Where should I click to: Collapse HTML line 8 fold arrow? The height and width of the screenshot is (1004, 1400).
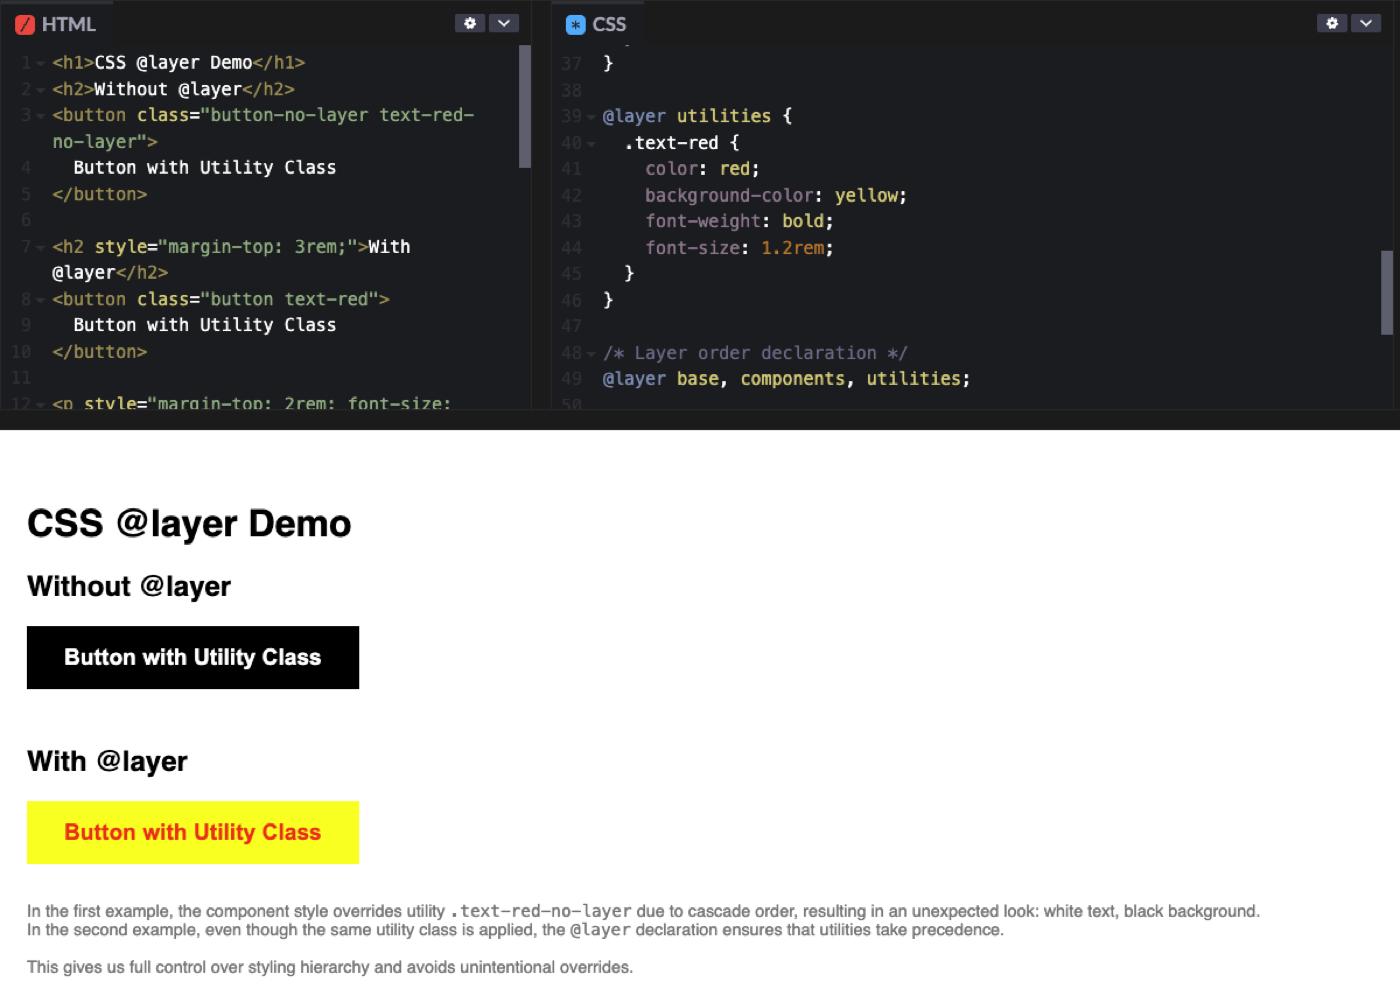(40, 300)
